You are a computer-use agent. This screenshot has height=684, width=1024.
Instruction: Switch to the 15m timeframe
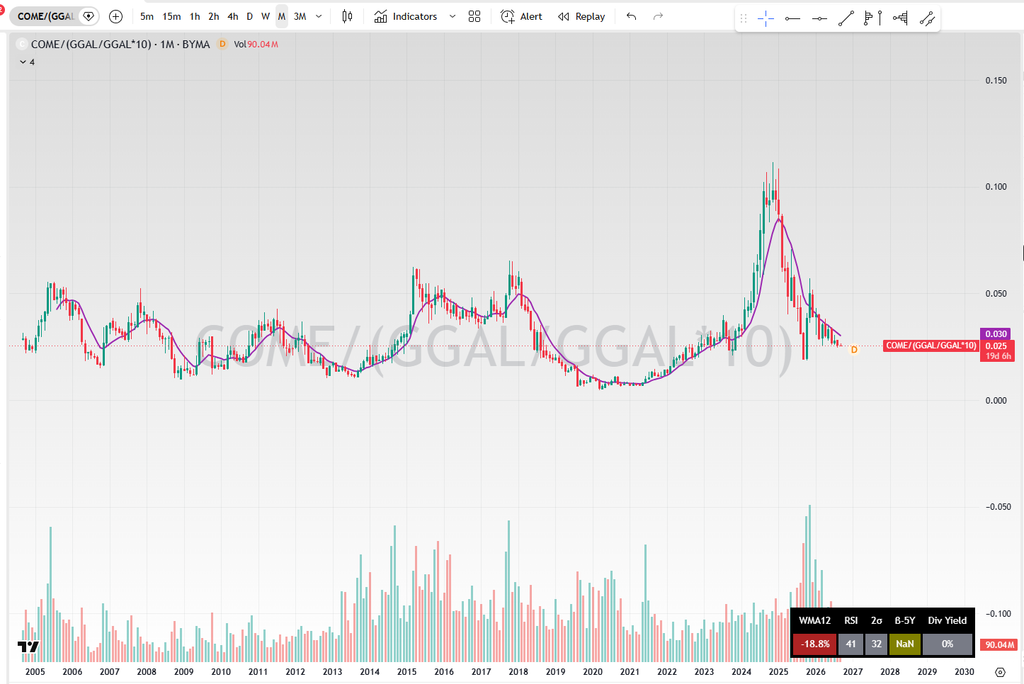(172, 16)
